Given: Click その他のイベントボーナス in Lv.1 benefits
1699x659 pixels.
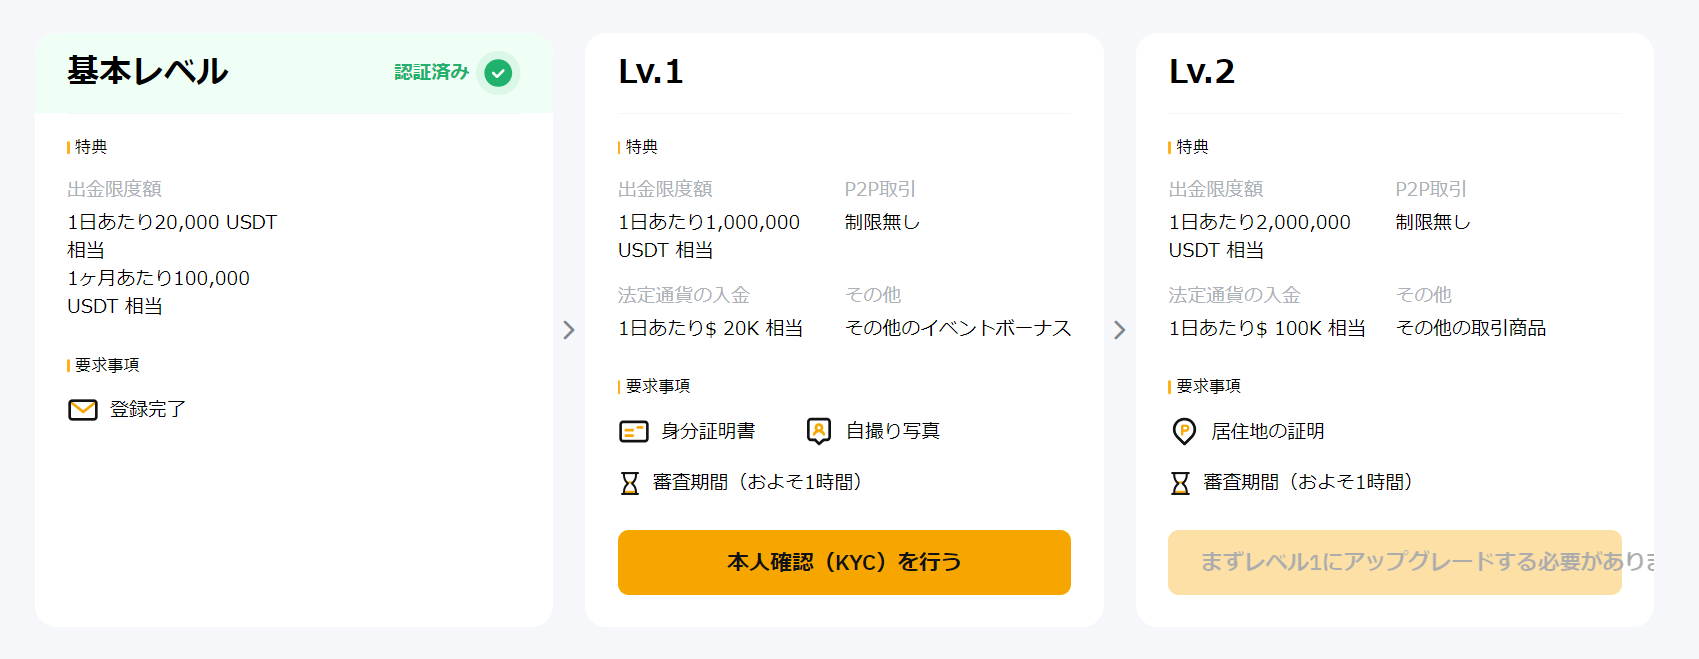Looking at the screenshot, I should [958, 328].
